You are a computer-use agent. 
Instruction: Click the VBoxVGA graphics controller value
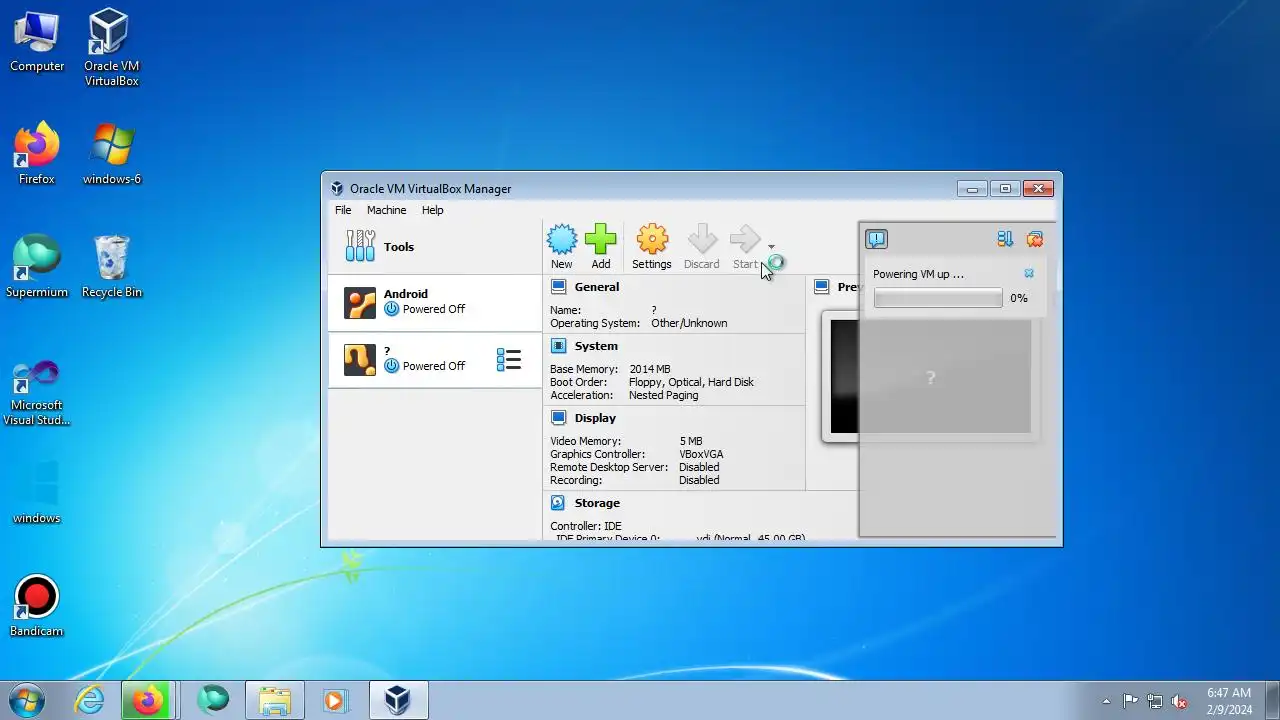[701, 454]
